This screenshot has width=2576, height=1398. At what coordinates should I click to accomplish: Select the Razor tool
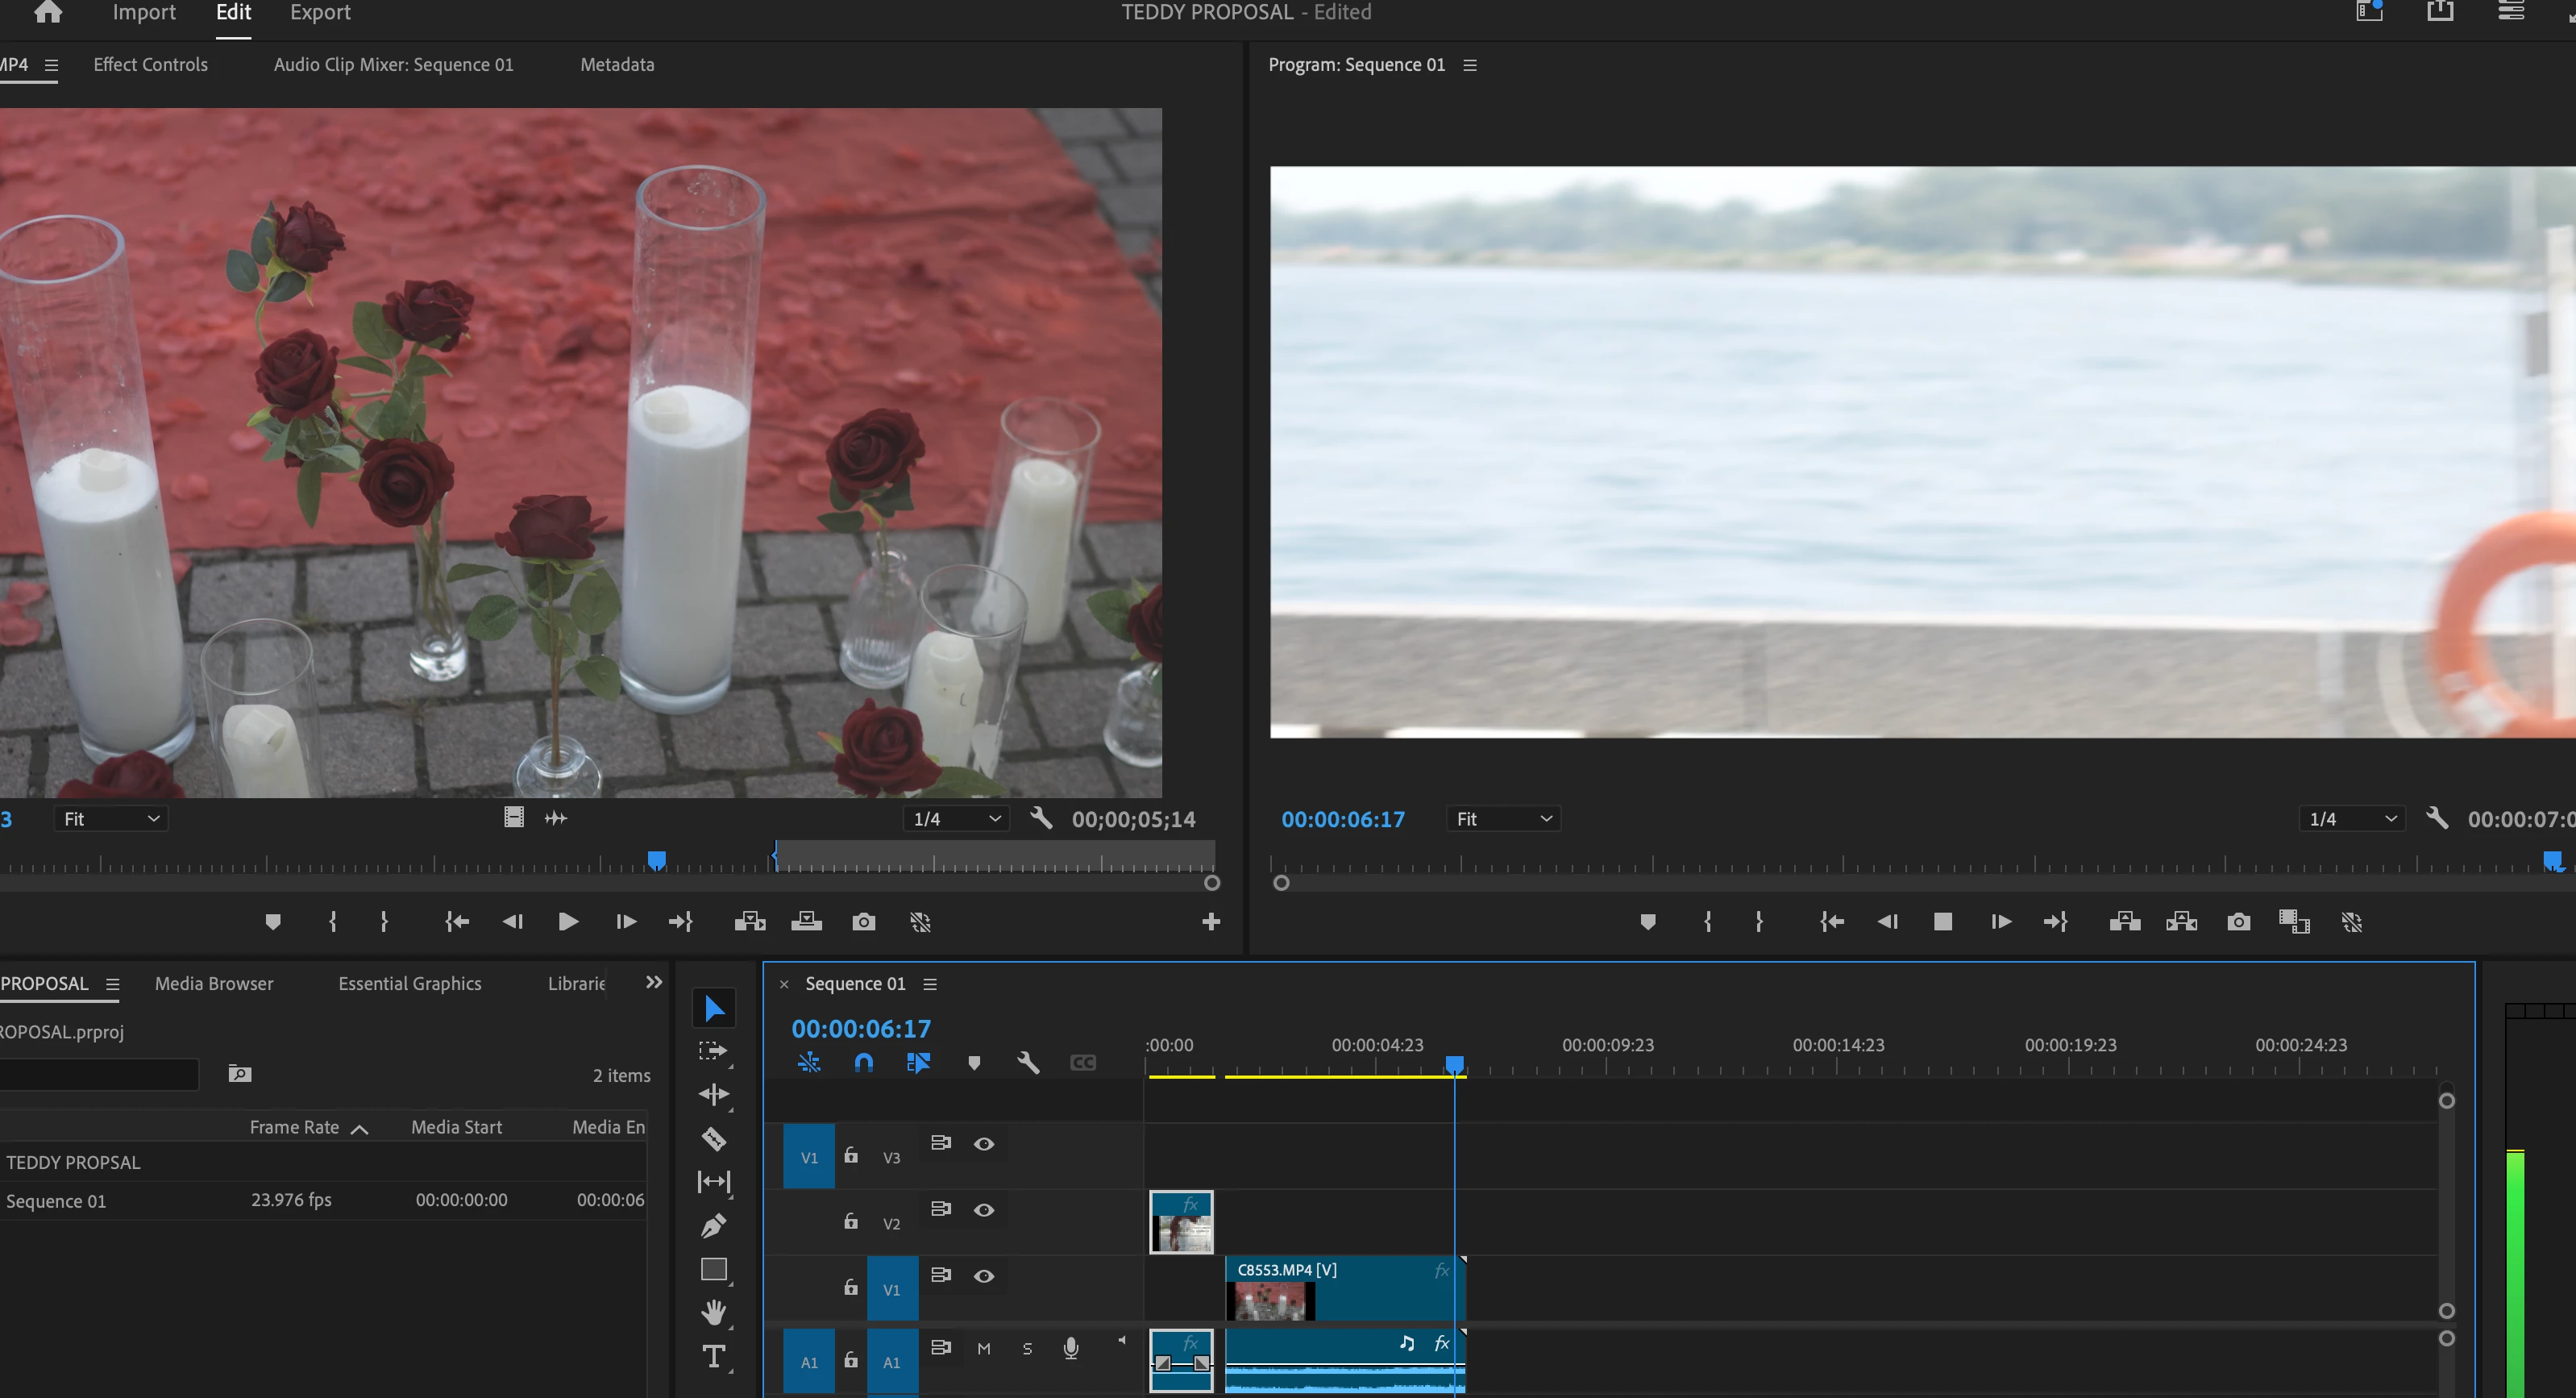(x=713, y=1138)
